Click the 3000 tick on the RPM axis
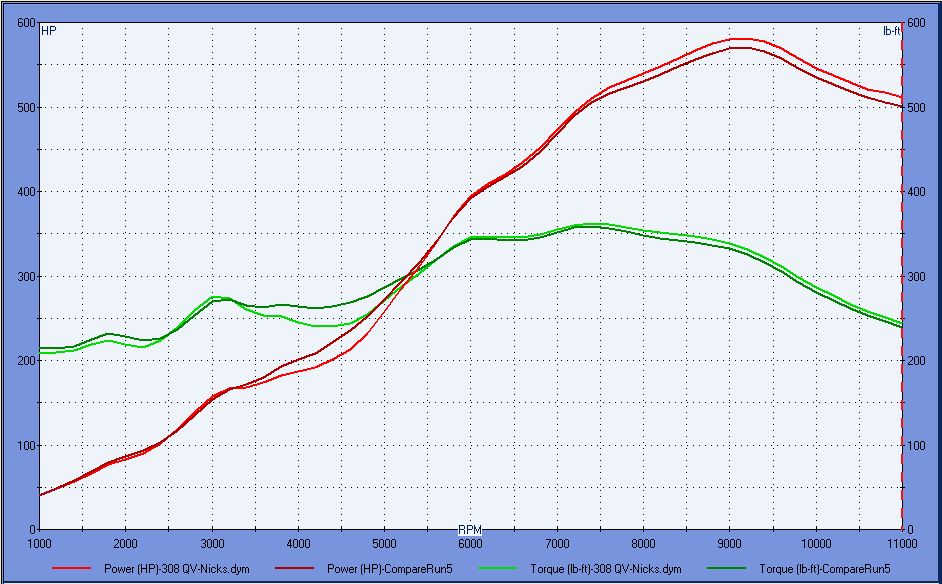942x584 pixels. tap(212, 543)
